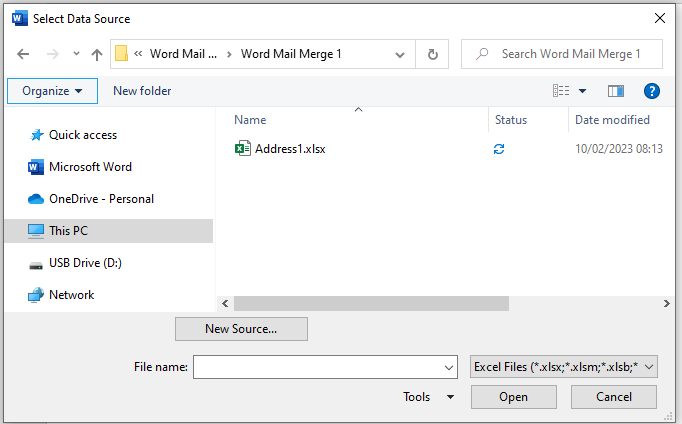Close the dialog with the X
The image size is (682, 424).
pos(660,18)
